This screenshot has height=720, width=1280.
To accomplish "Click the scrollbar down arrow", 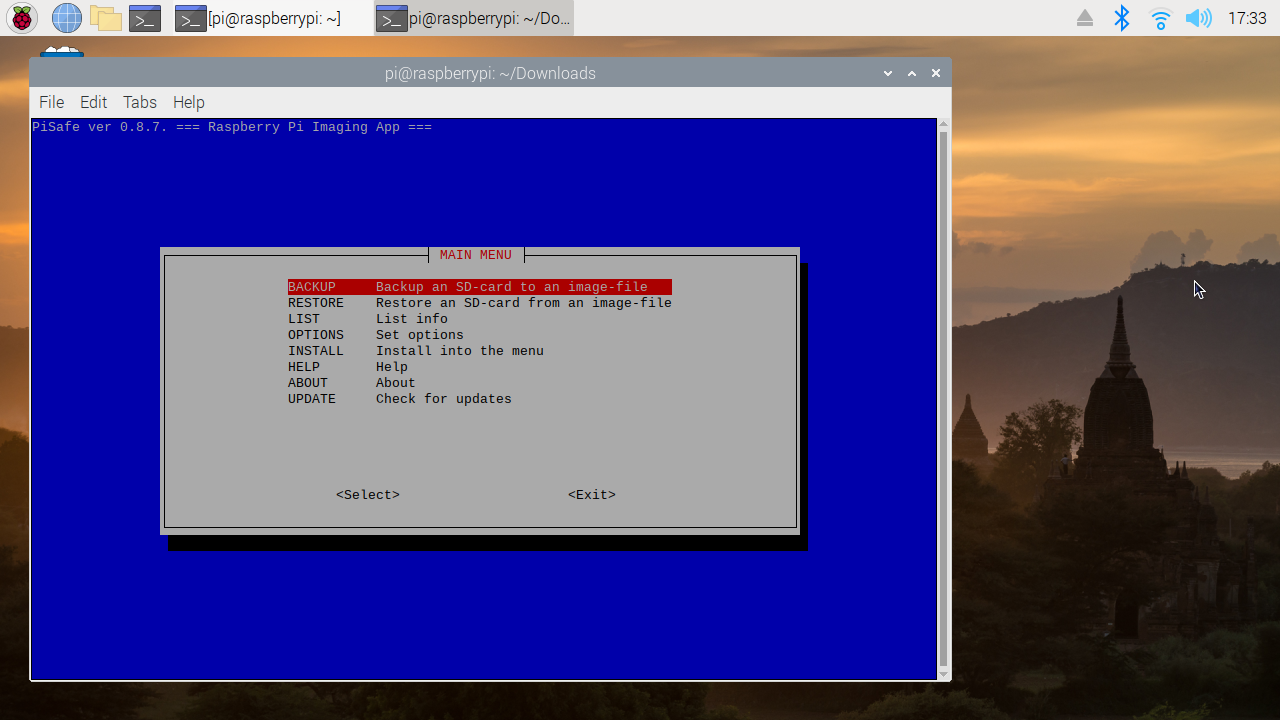I will pos(943,675).
